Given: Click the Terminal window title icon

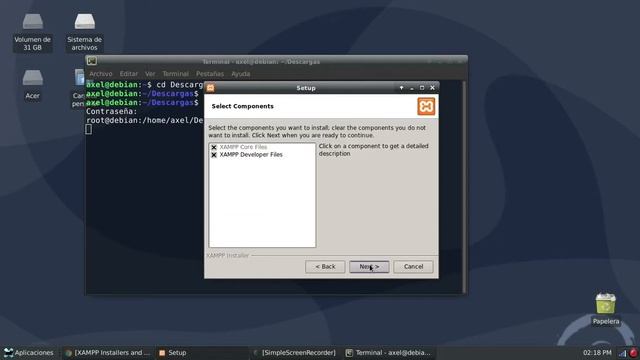Looking at the screenshot, I should (92, 61).
